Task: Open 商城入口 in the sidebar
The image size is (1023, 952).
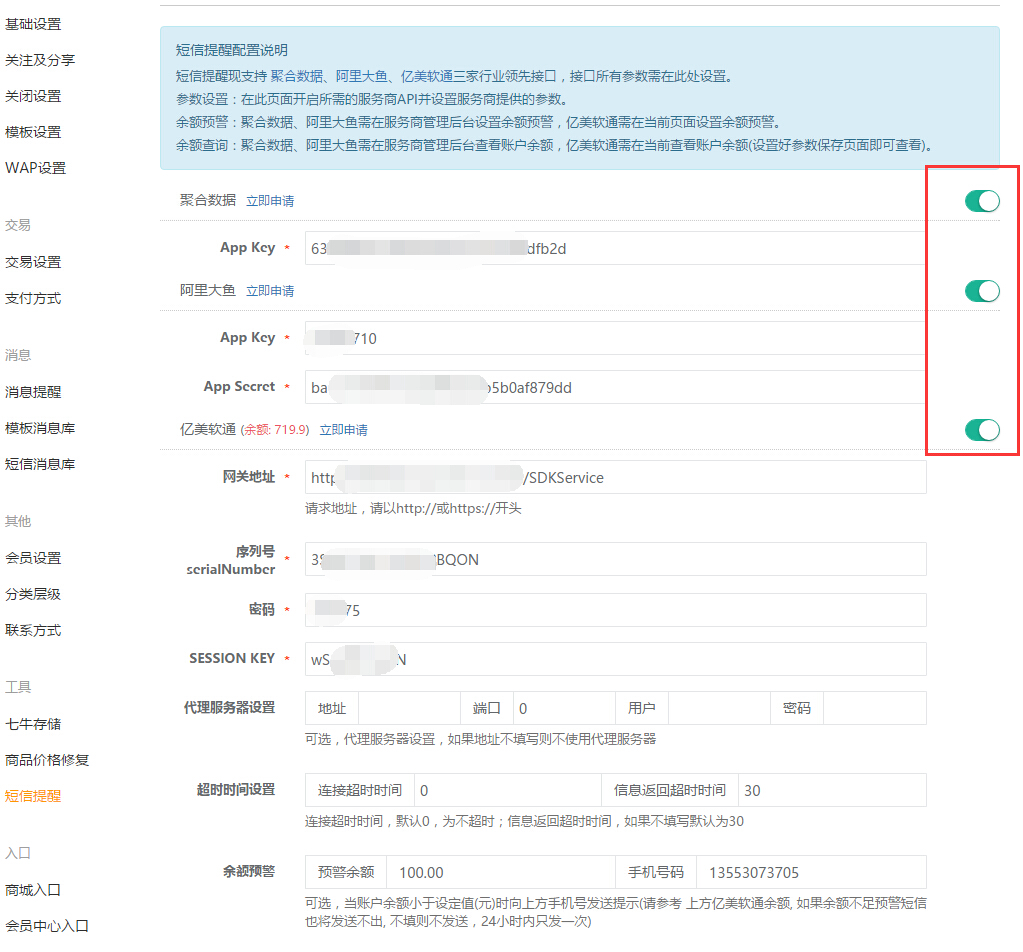Action: coord(33,890)
